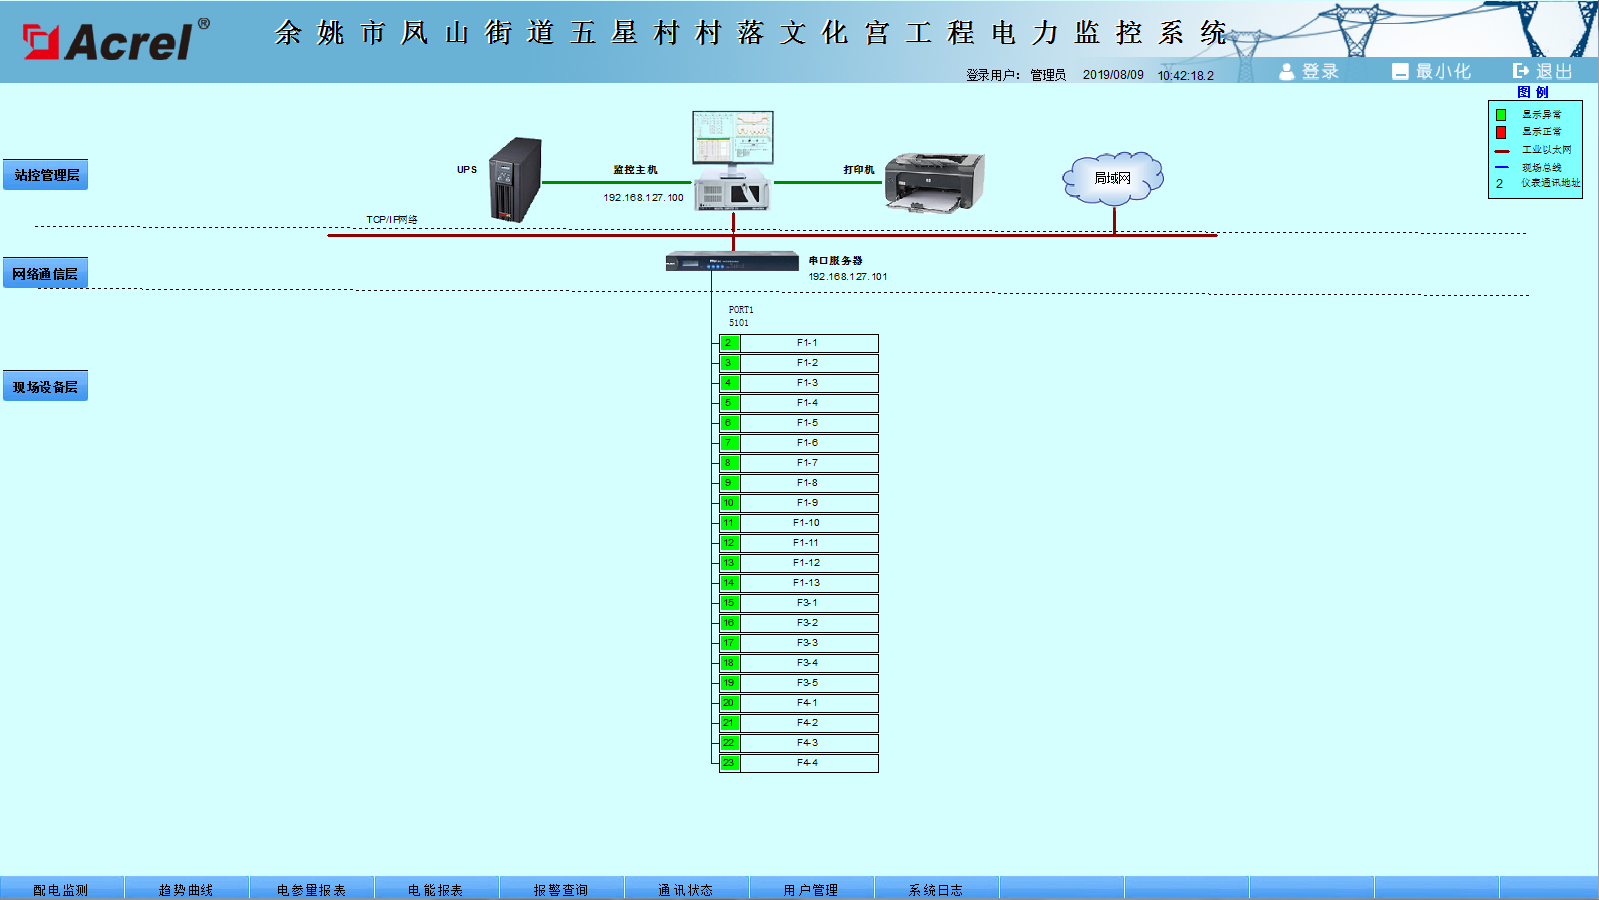Click the 现场设备层 button
This screenshot has height=900, width=1599.
coord(46,387)
